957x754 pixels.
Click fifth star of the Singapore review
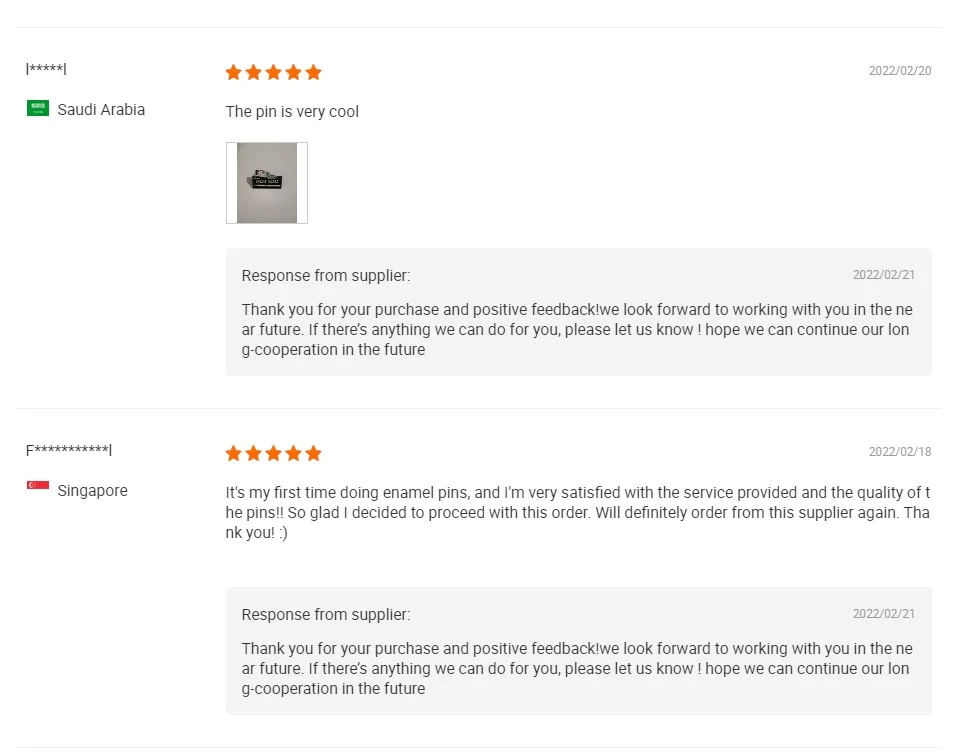click(x=314, y=453)
